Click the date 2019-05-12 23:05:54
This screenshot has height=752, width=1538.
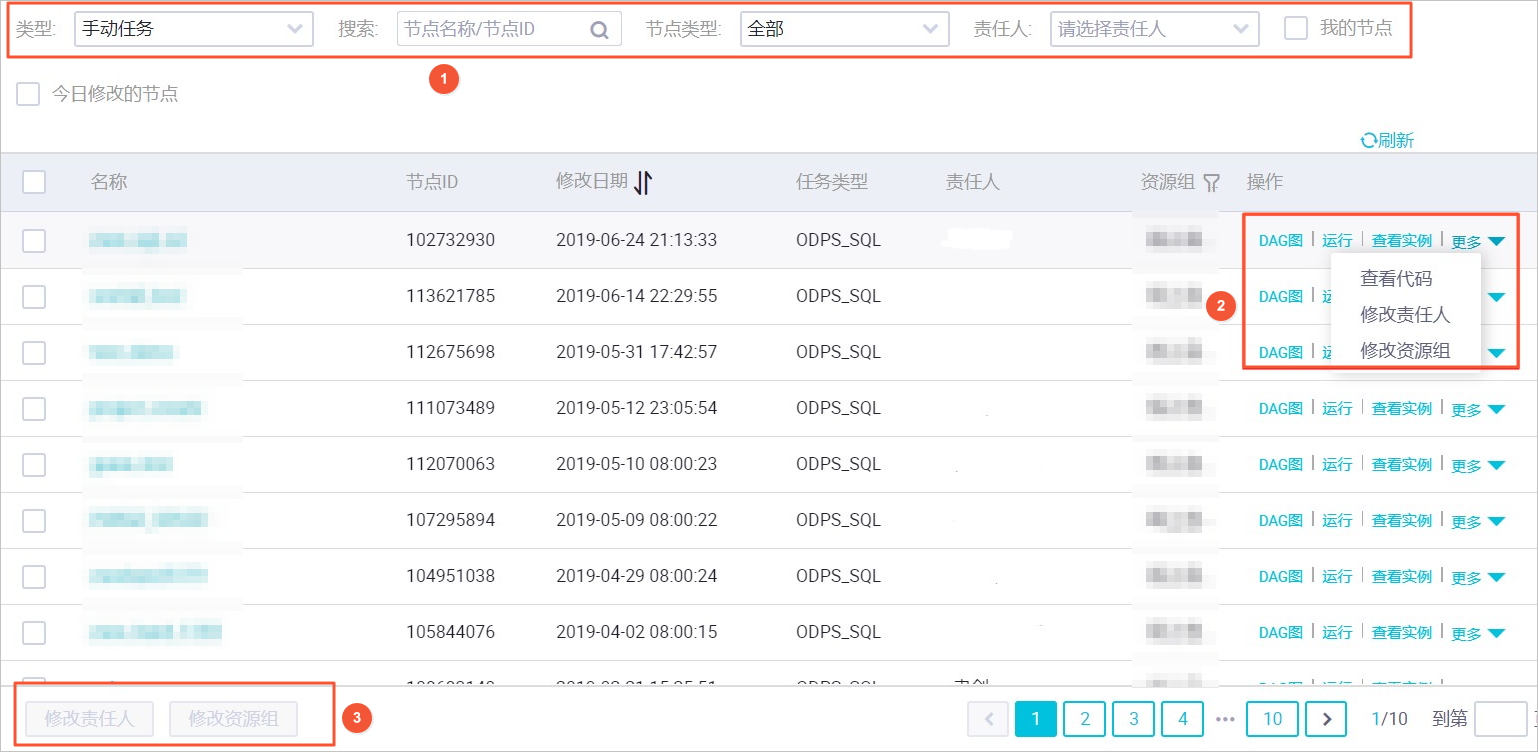coord(636,408)
